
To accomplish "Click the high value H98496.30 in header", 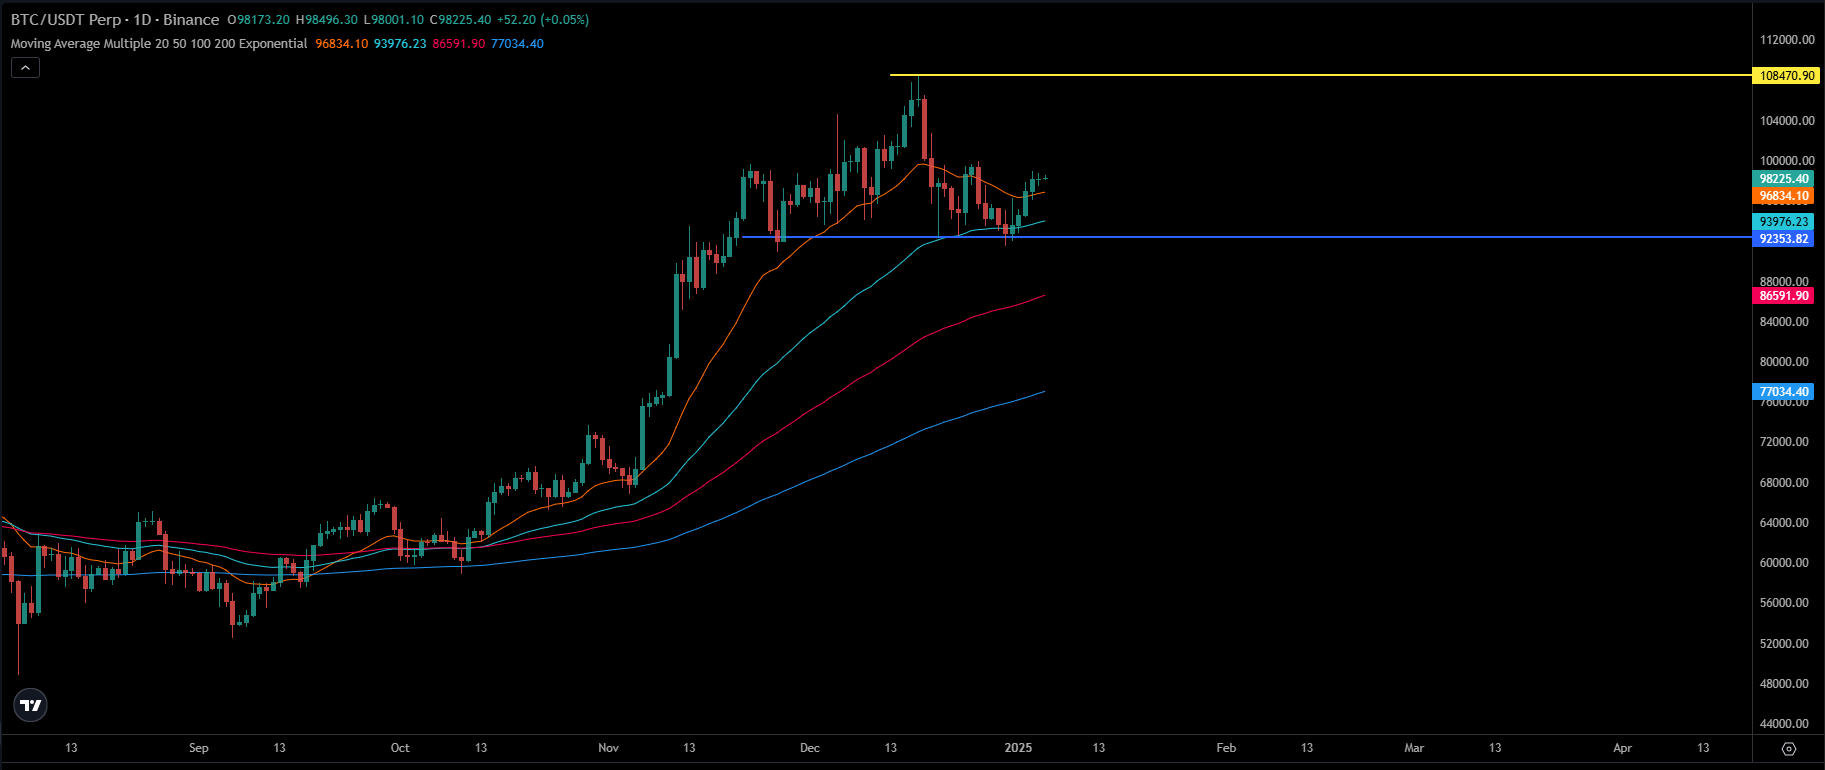I will pos(326,20).
